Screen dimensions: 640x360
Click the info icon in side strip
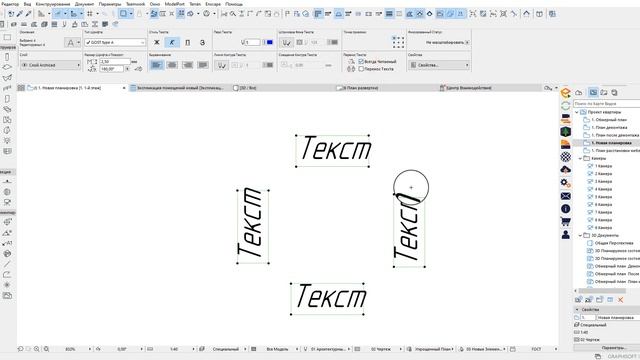[x=565, y=209]
